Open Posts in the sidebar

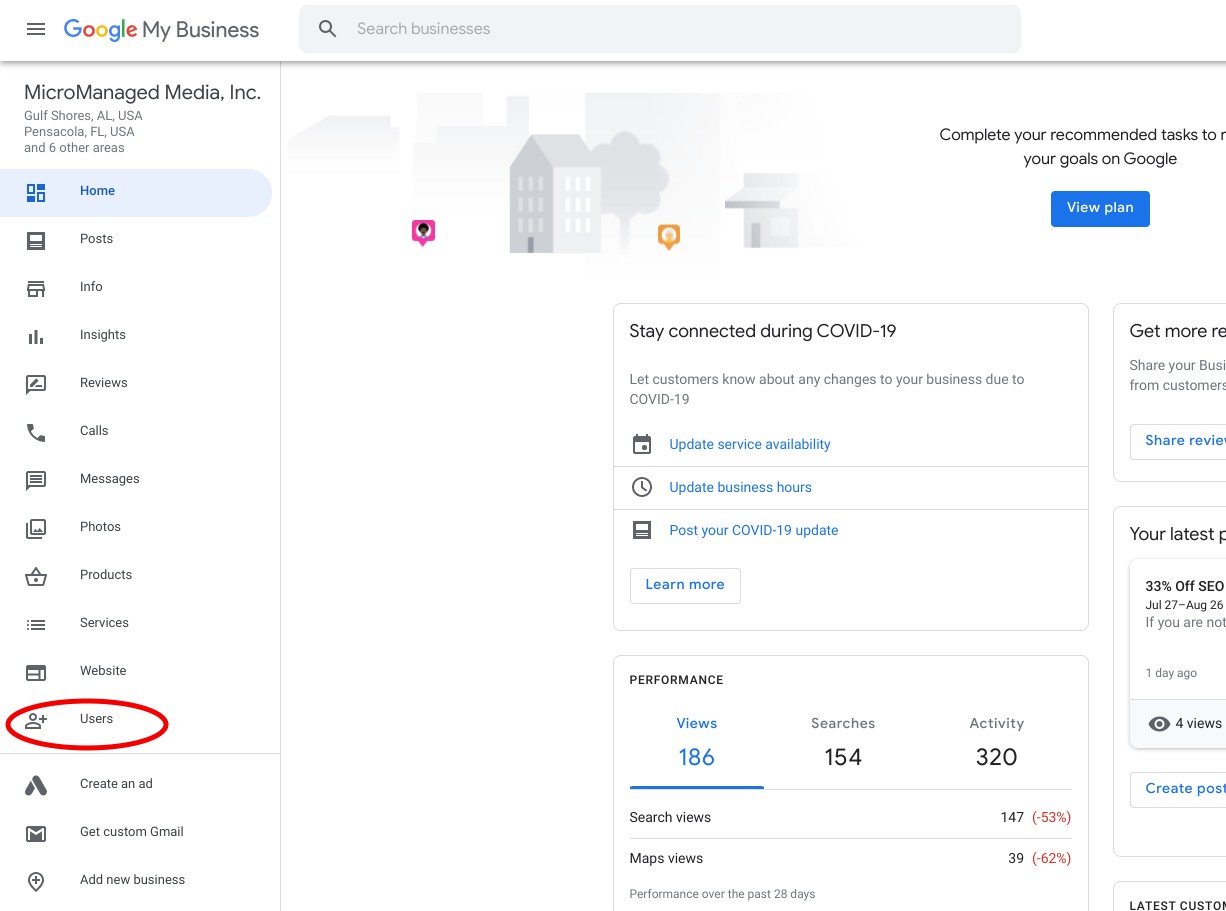click(x=136, y=239)
